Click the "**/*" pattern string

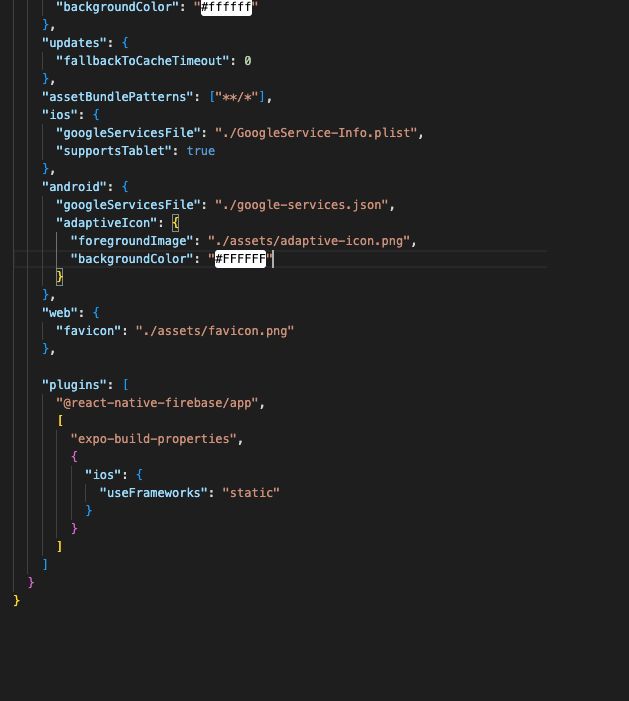(237, 97)
